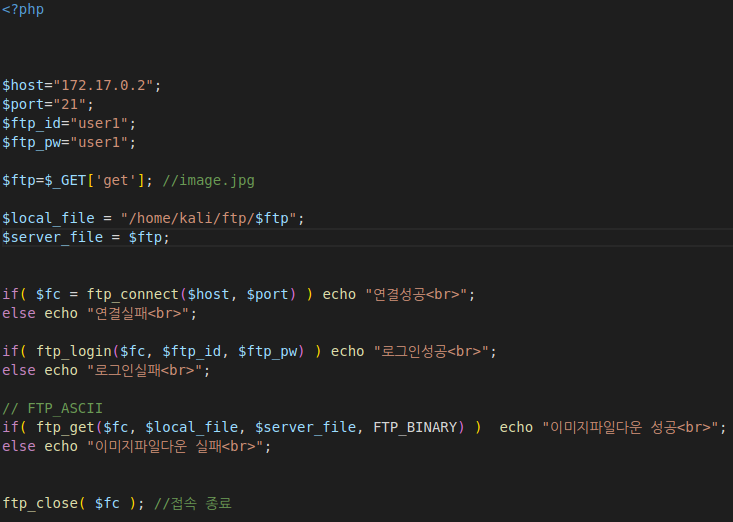The image size is (733, 522).
Task: Click the $ftp_id variable name
Action: 32,123
